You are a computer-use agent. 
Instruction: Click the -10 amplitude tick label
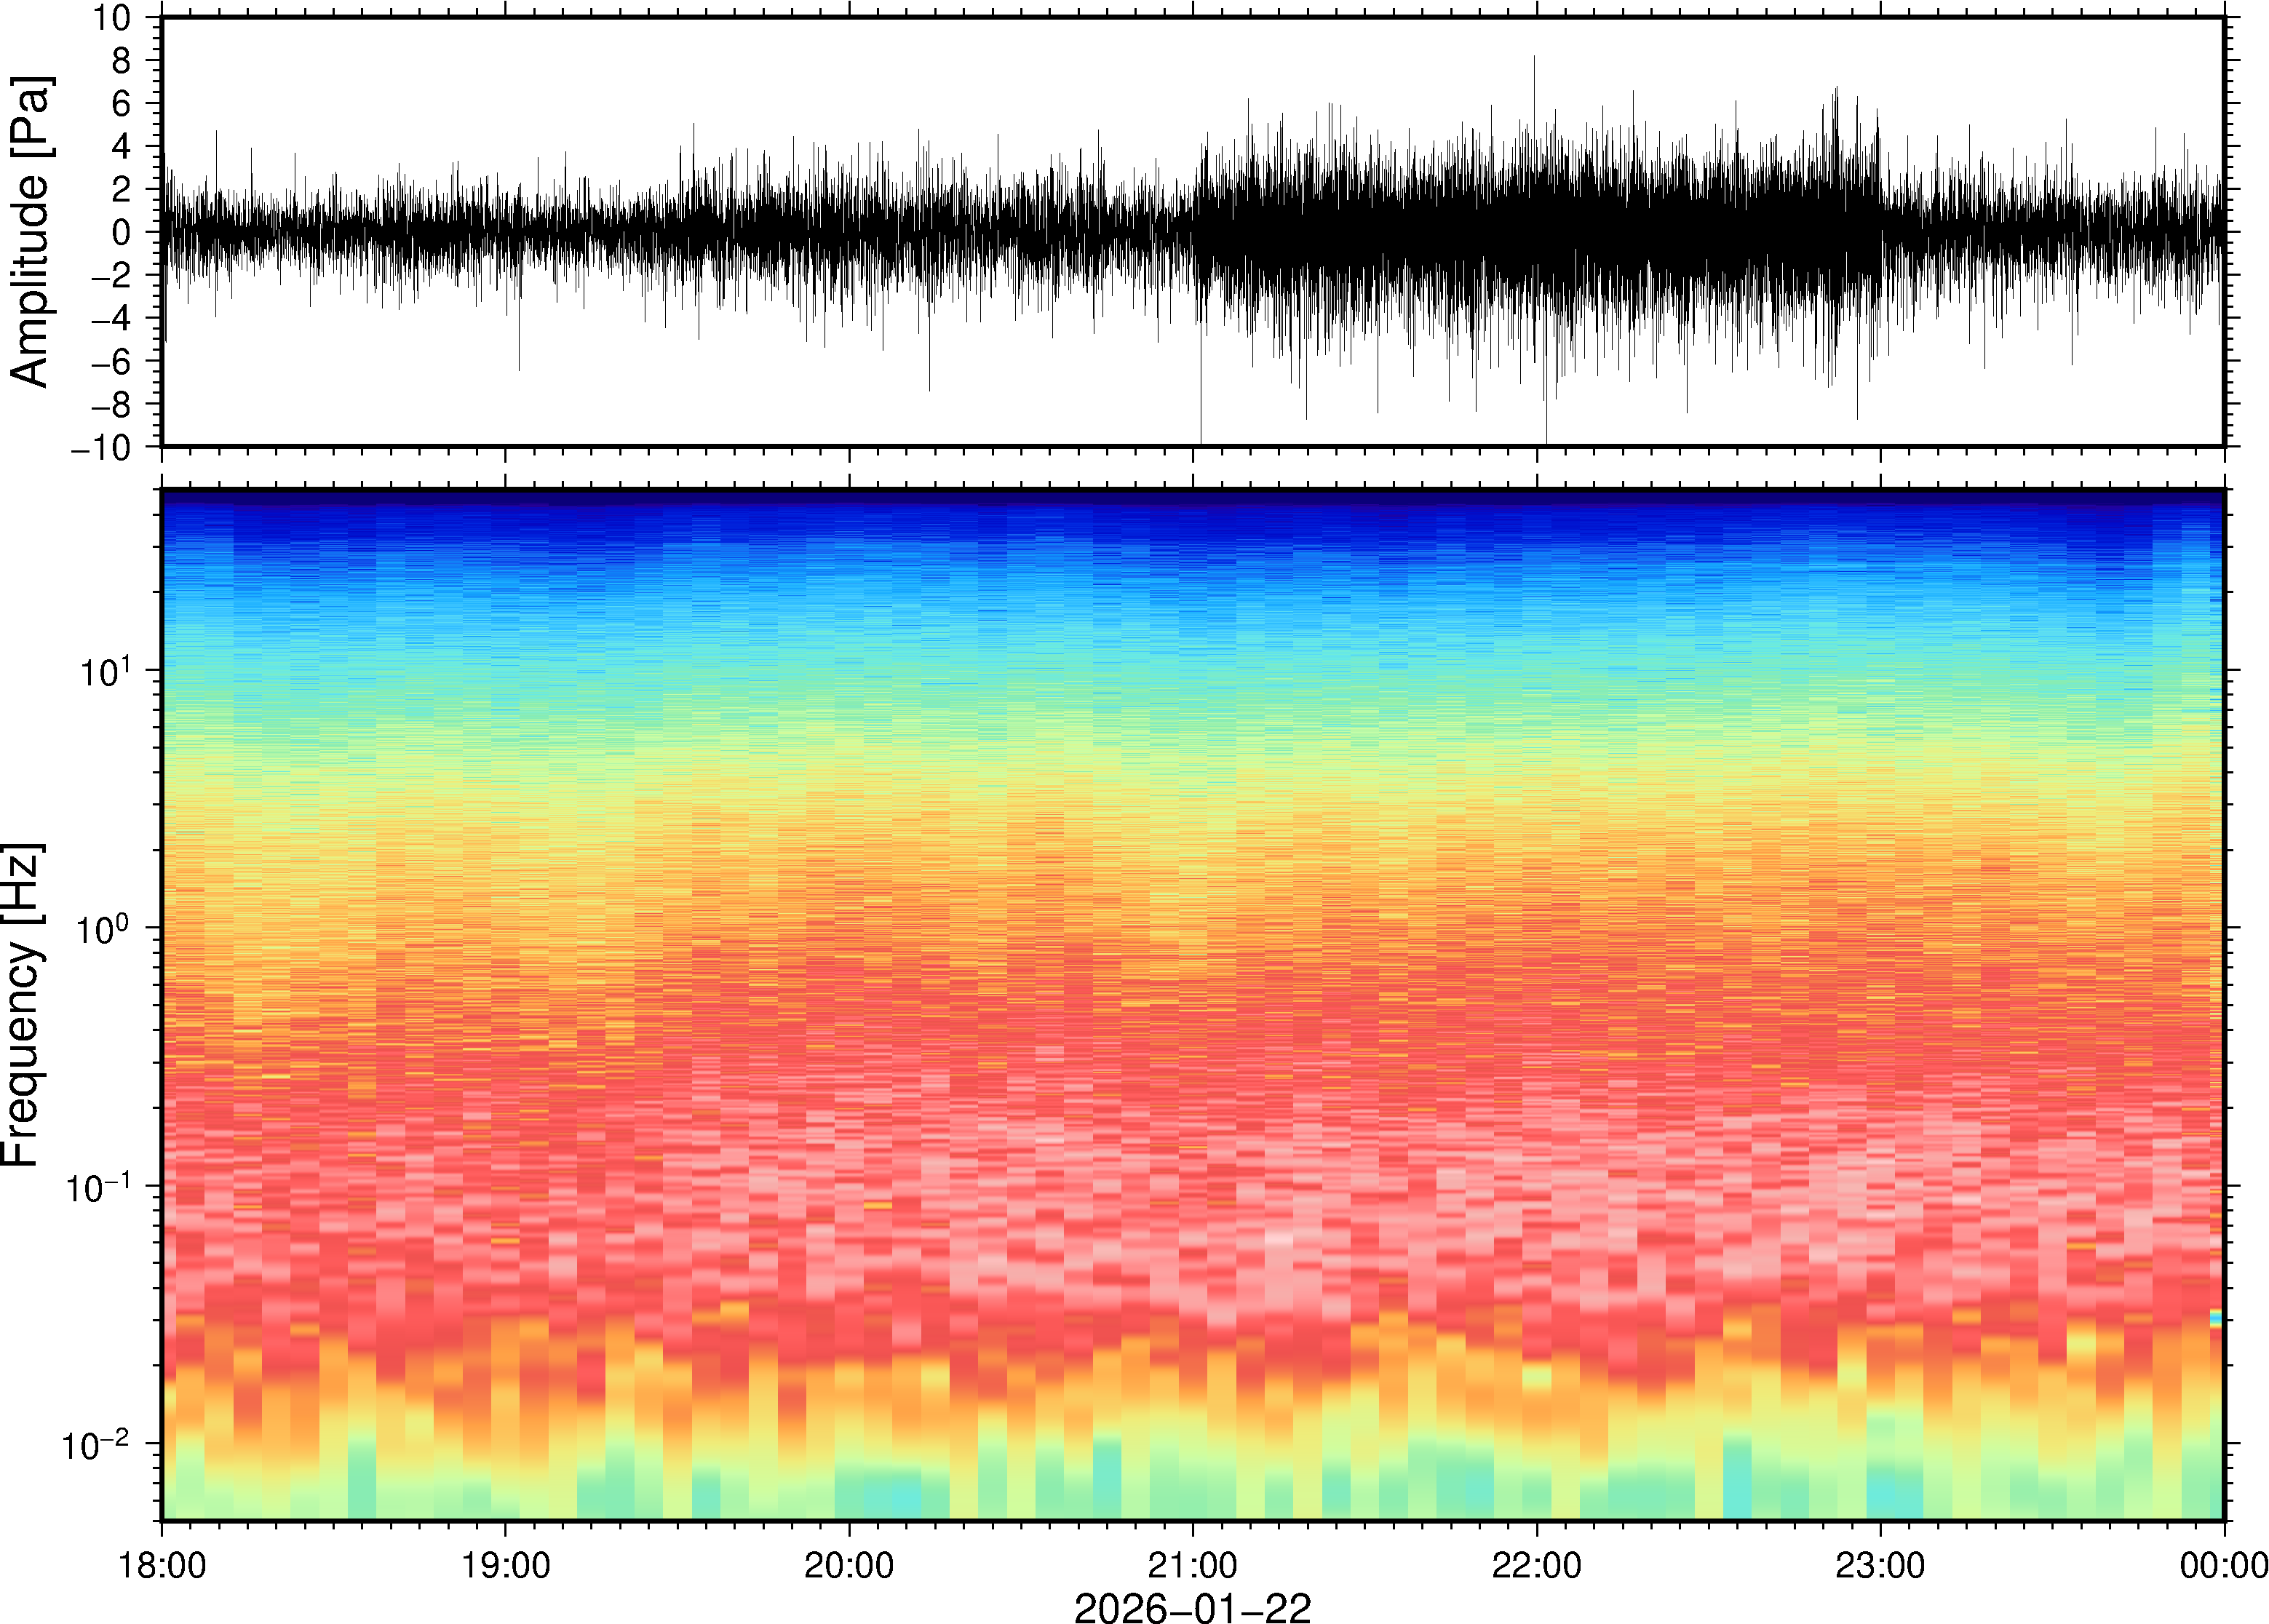[x=100, y=447]
